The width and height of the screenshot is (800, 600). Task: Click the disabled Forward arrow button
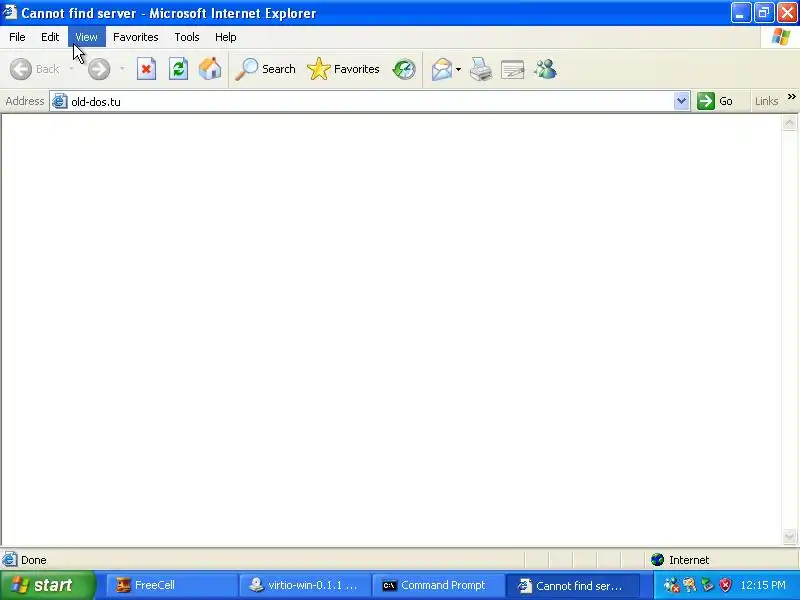coord(99,69)
